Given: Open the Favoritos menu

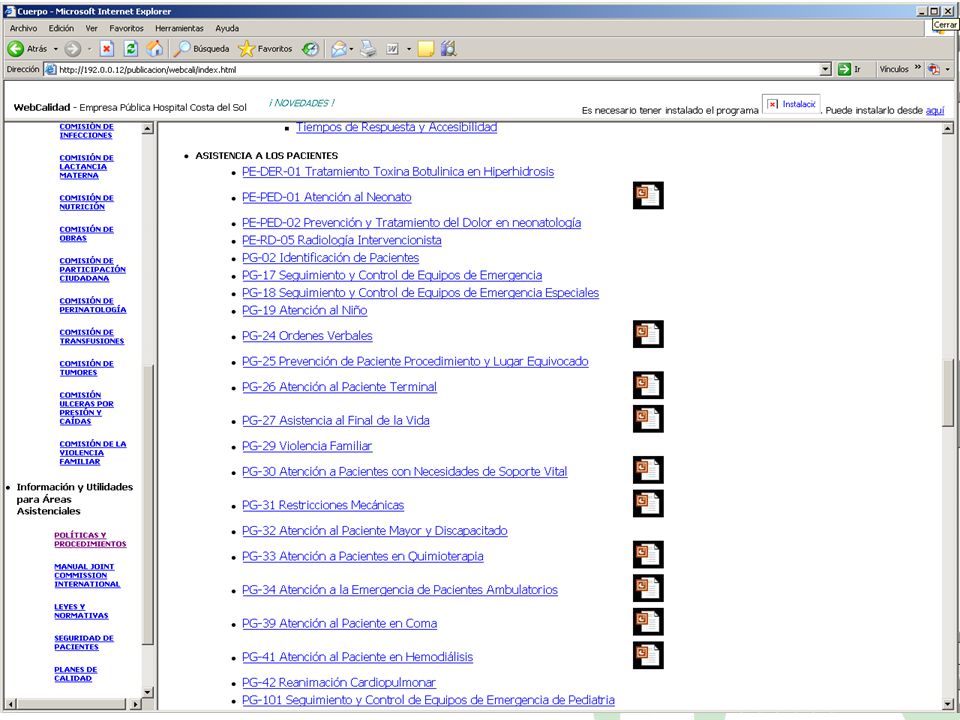Looking at the screenshot, I should [x=126, y=28].
